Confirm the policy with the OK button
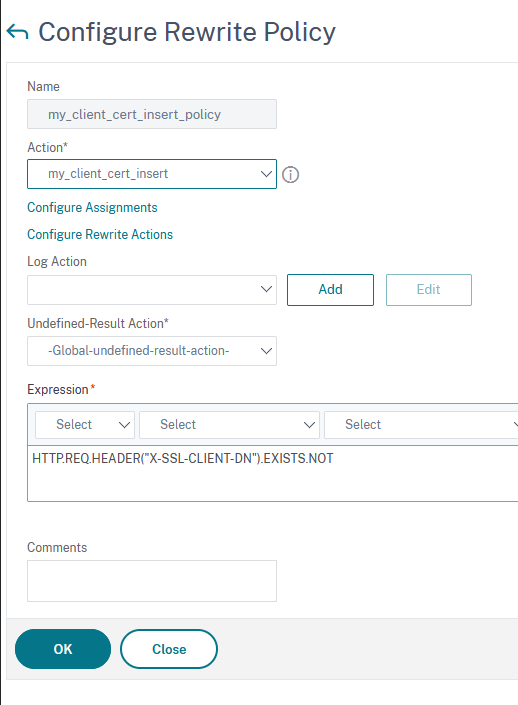This screenshot has height=705, width=518. coord(63,649)
